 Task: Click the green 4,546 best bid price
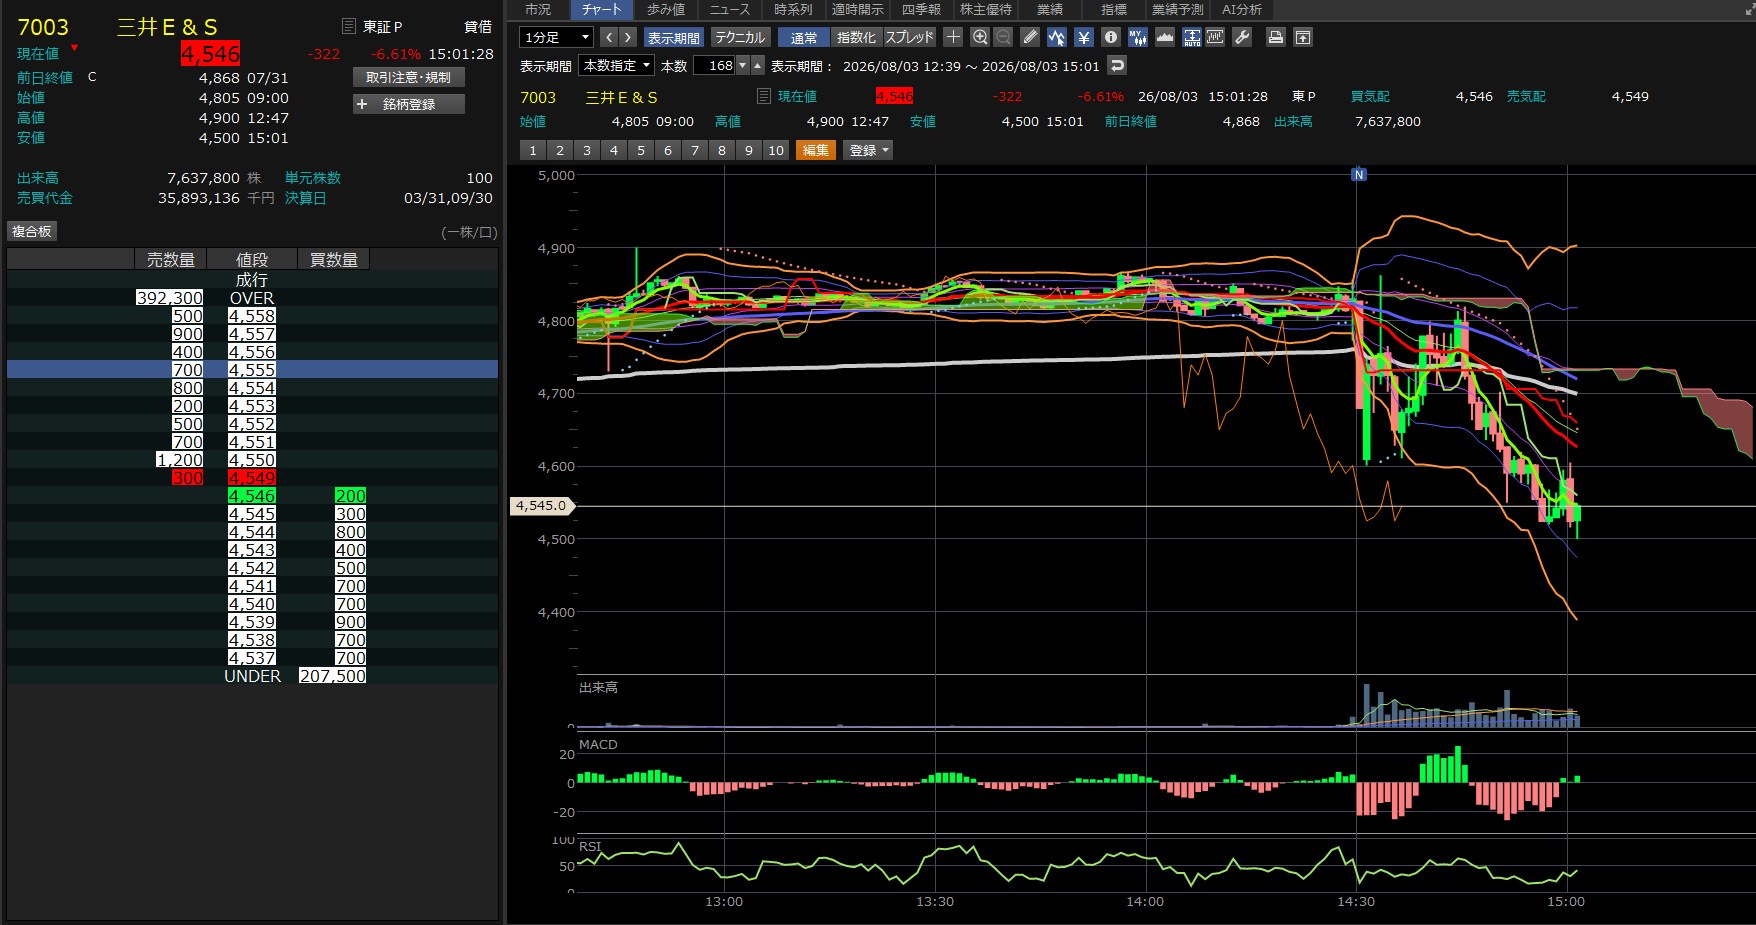coord(252,496)
